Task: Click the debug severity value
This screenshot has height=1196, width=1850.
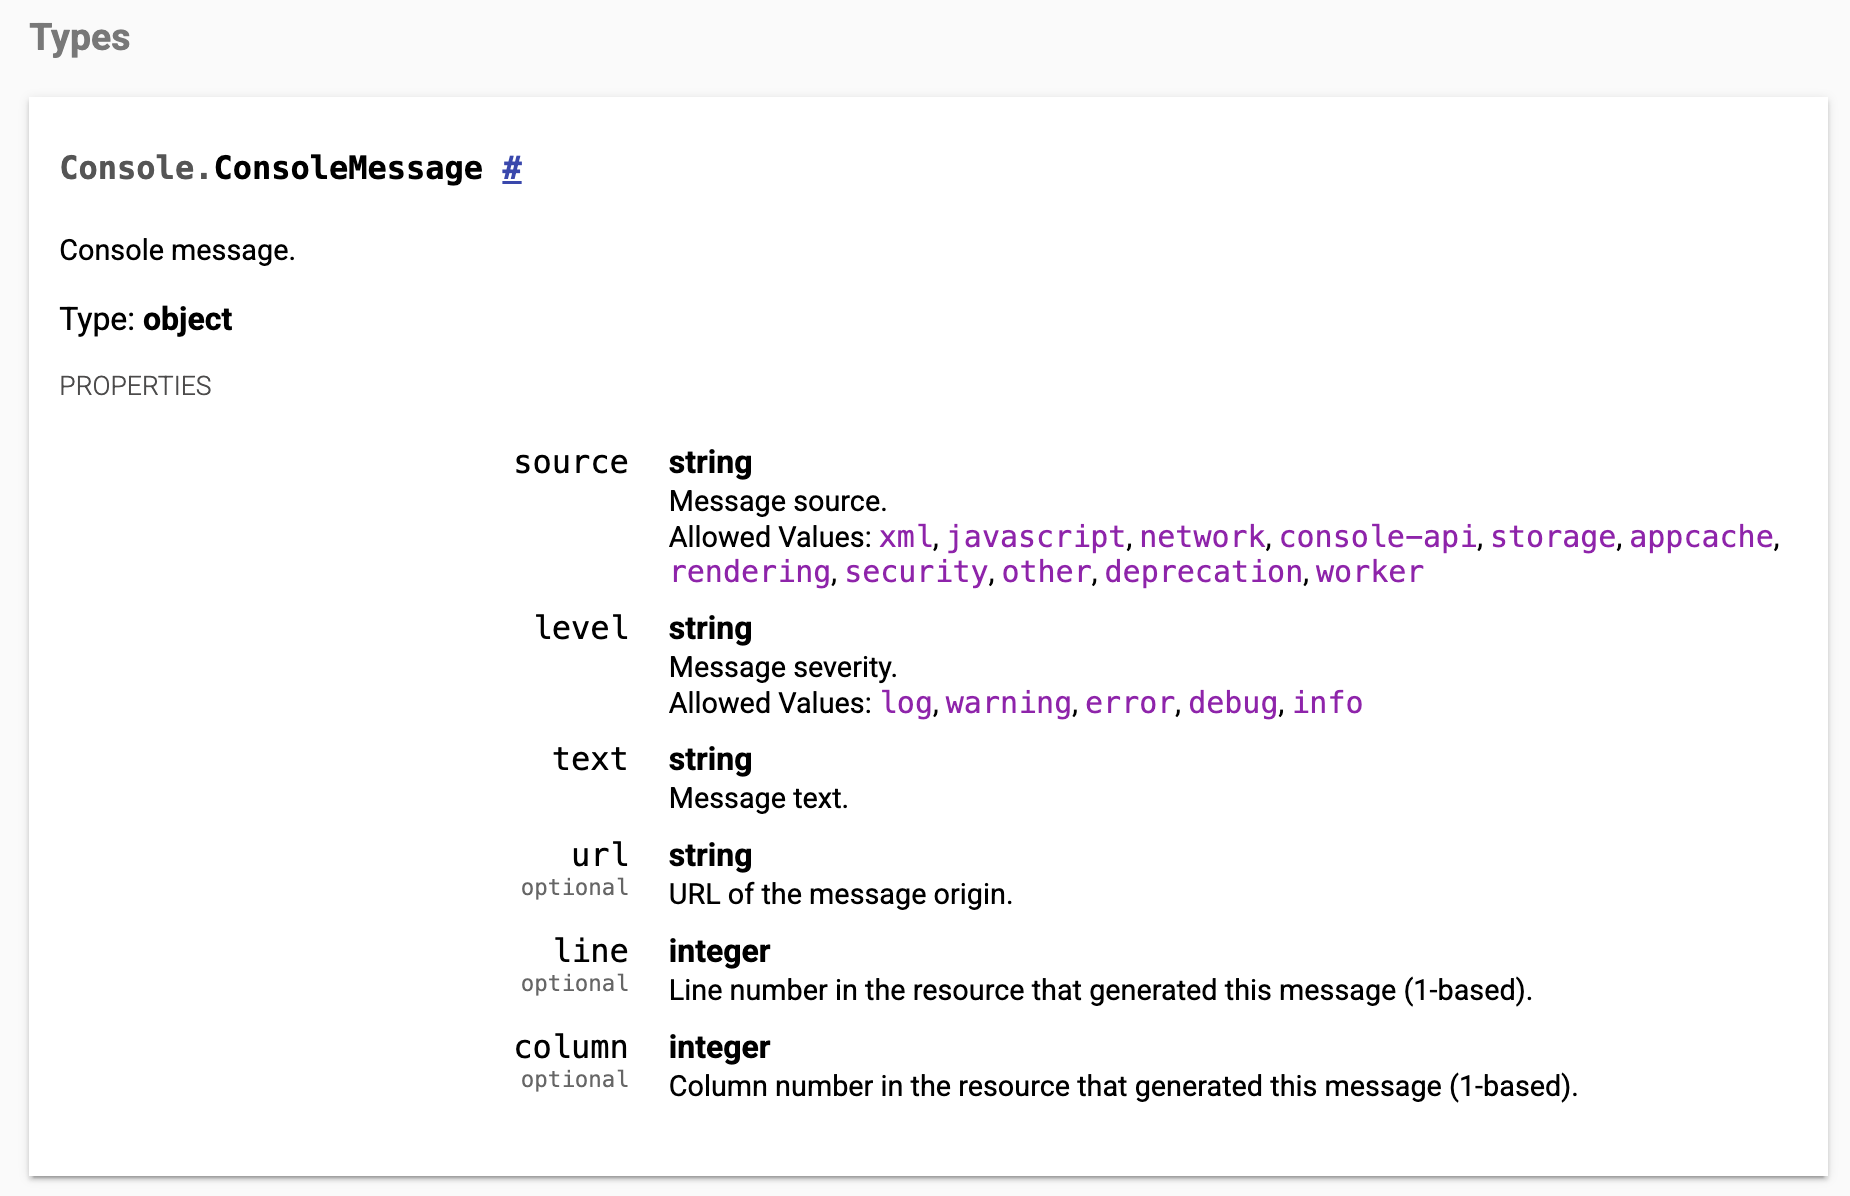Action: 1232,703
